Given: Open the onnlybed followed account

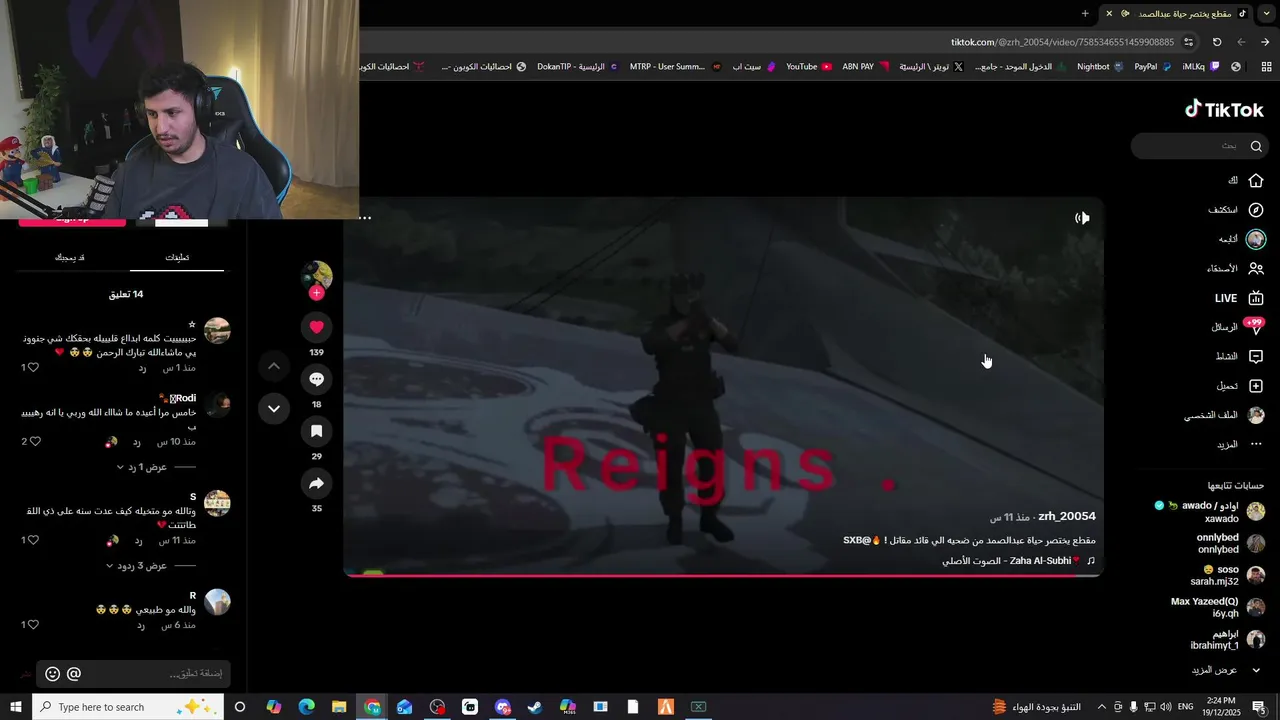Looking at the screenshot, I should click(x=1230, y=543).
